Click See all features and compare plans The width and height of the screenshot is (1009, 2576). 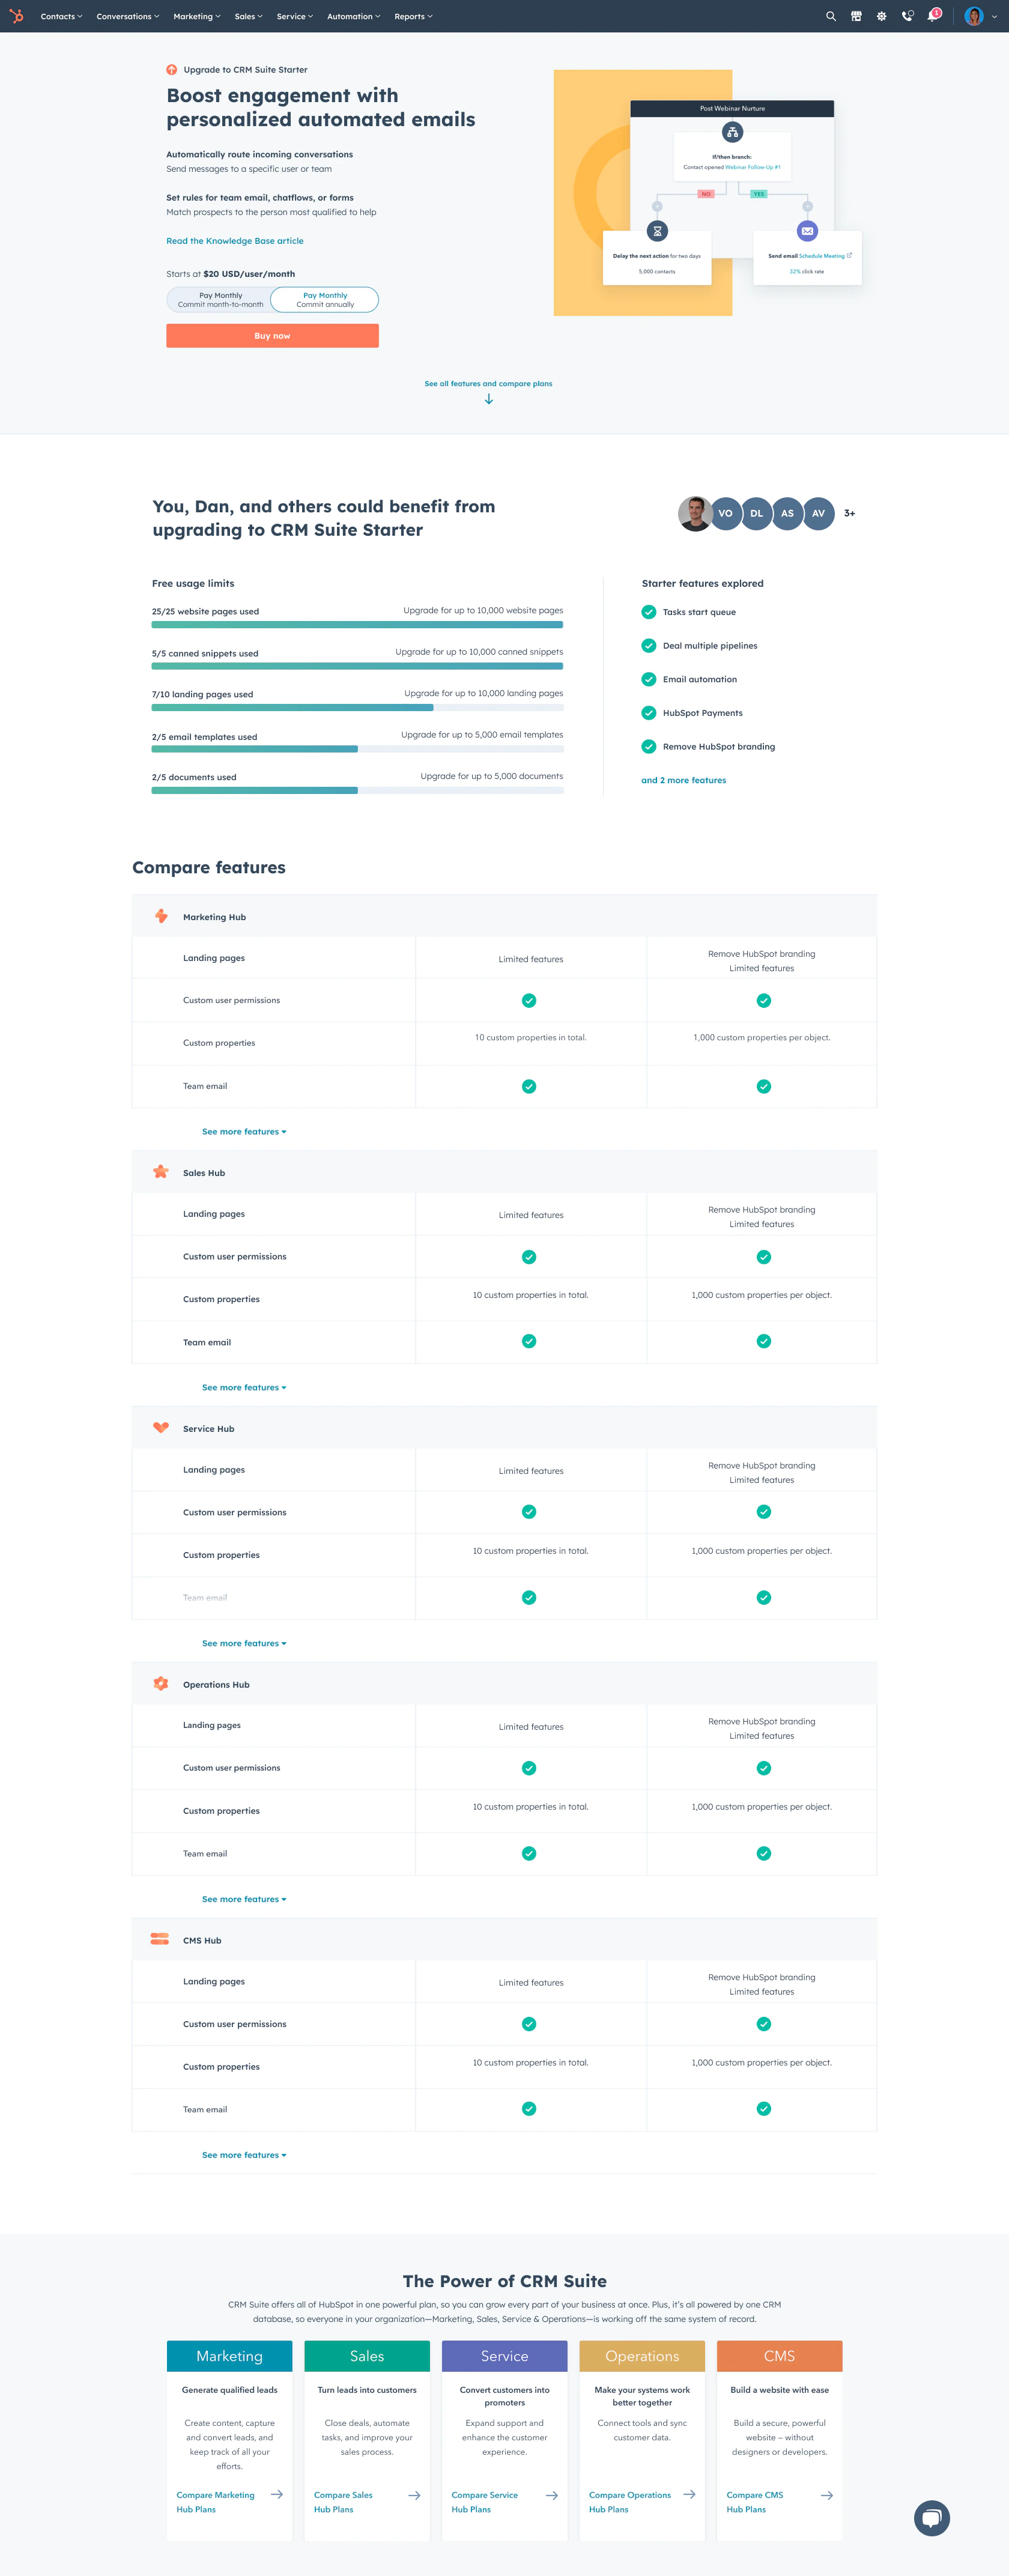pyautogui.click(x=488, y=383)
